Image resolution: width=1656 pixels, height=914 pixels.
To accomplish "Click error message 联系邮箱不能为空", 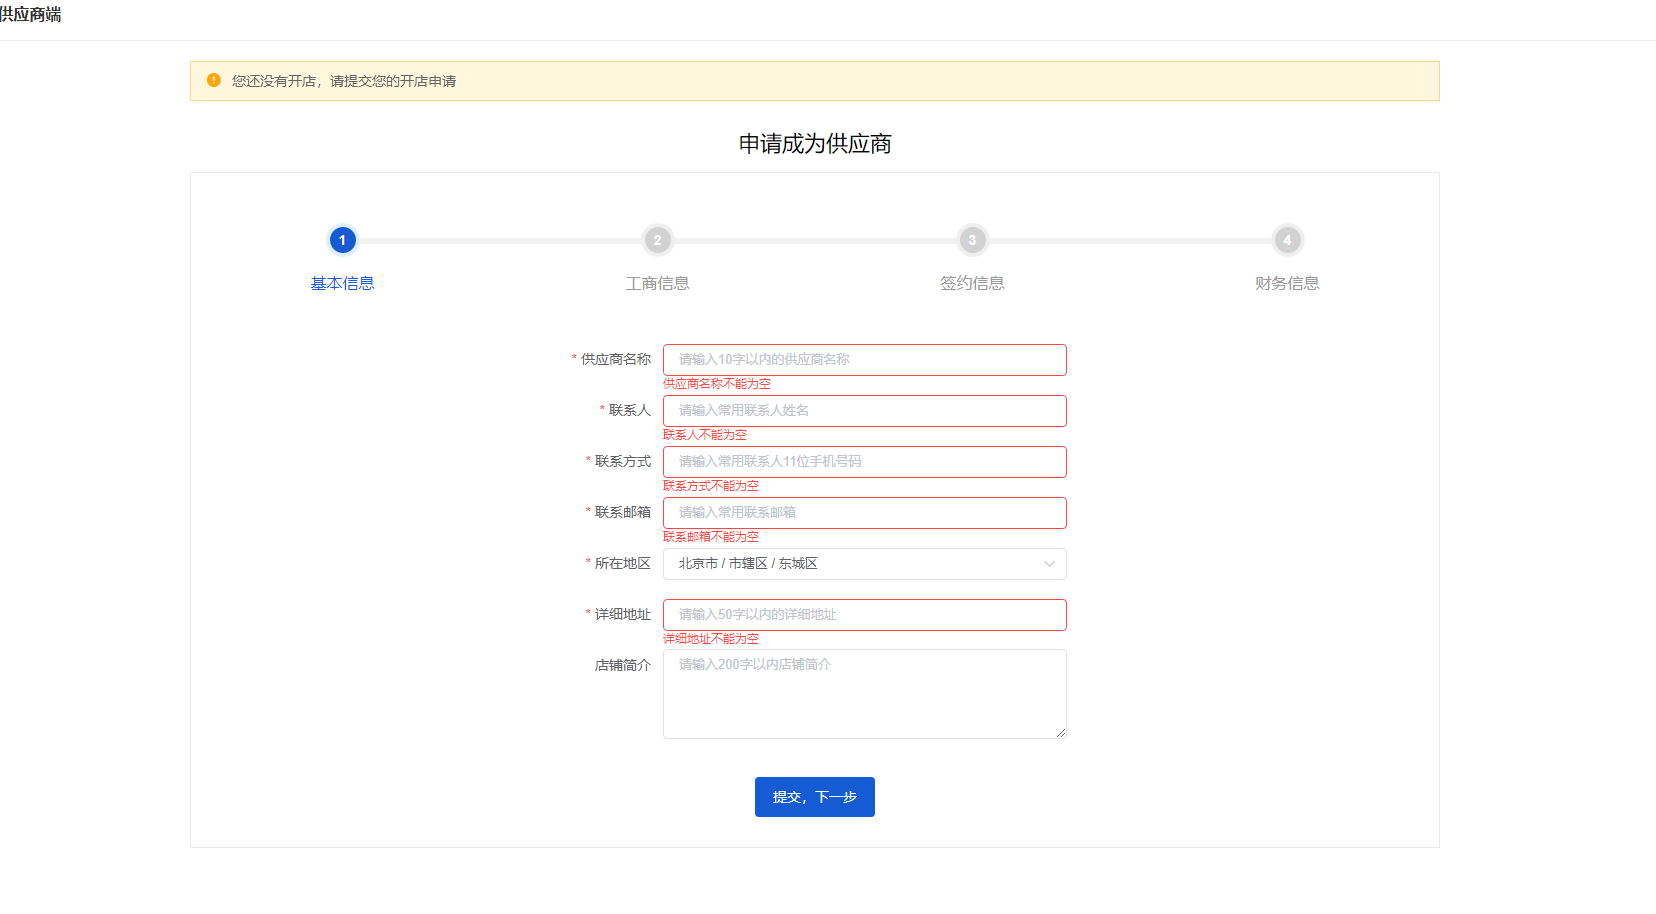I will coord(711,537).
